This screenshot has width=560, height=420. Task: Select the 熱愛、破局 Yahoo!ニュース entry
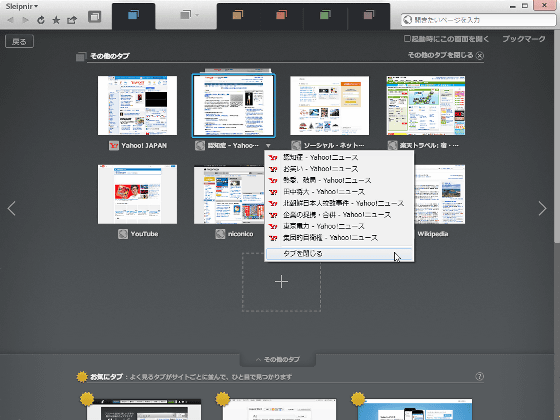point(339,180)
